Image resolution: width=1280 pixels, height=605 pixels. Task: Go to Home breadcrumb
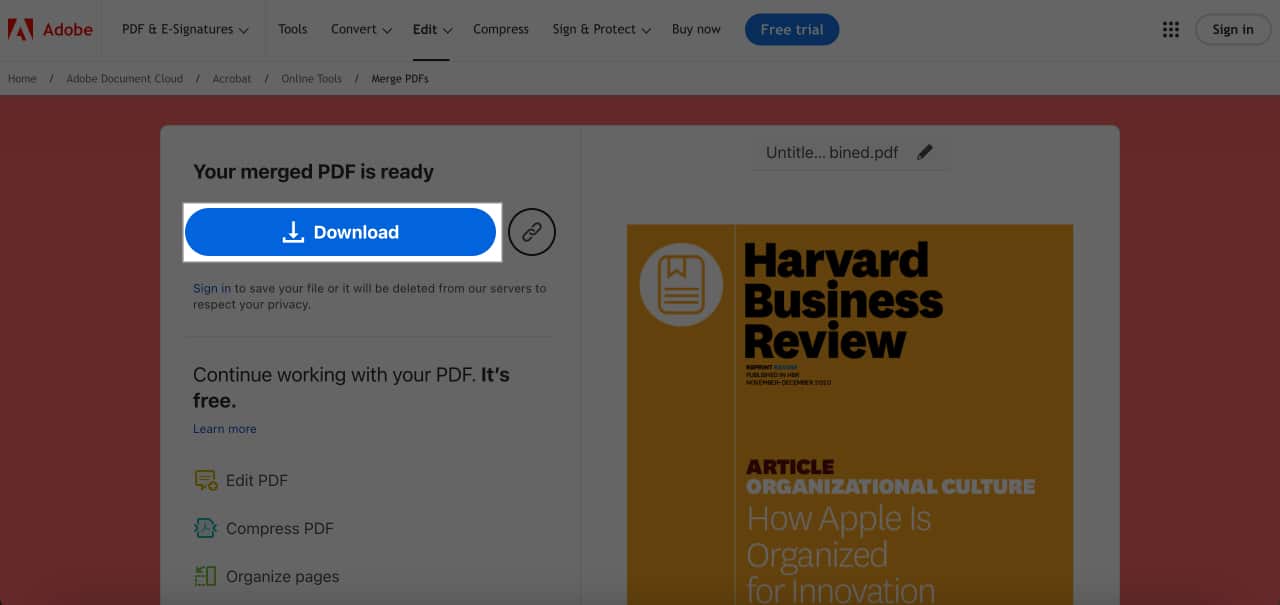tap(22, 78)
